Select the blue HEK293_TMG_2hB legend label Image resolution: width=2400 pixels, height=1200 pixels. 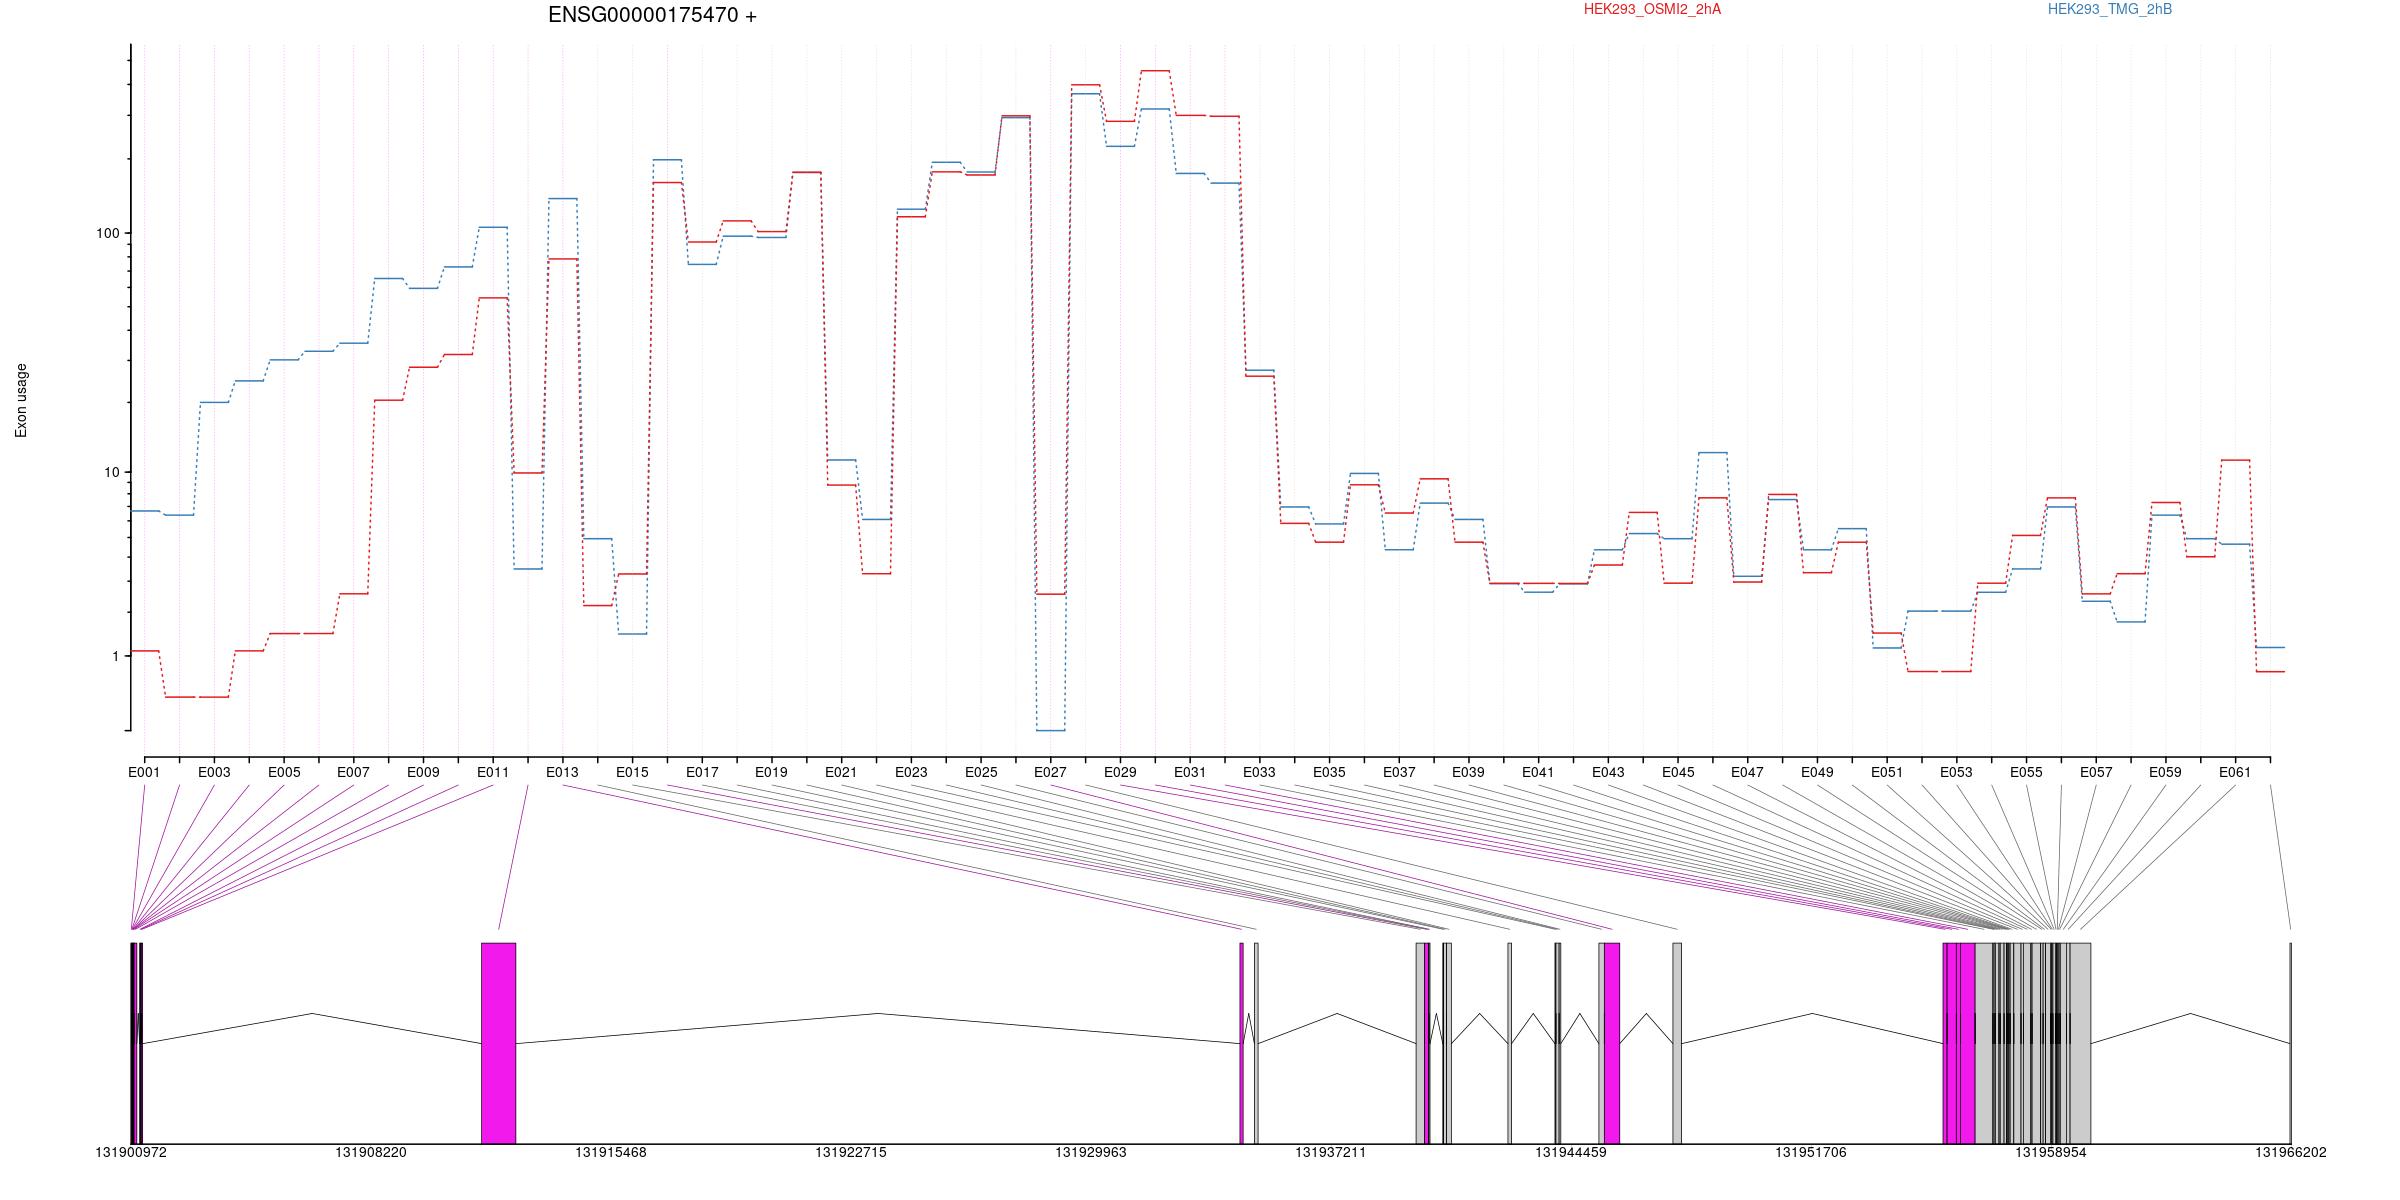click(2110, 10)
